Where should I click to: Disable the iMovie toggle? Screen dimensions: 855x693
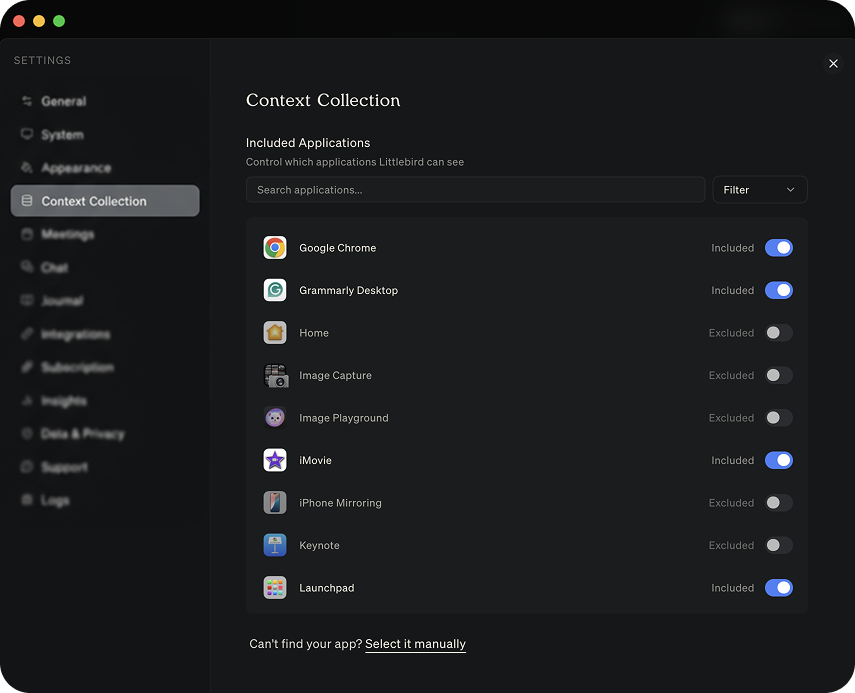coord(779,460)
